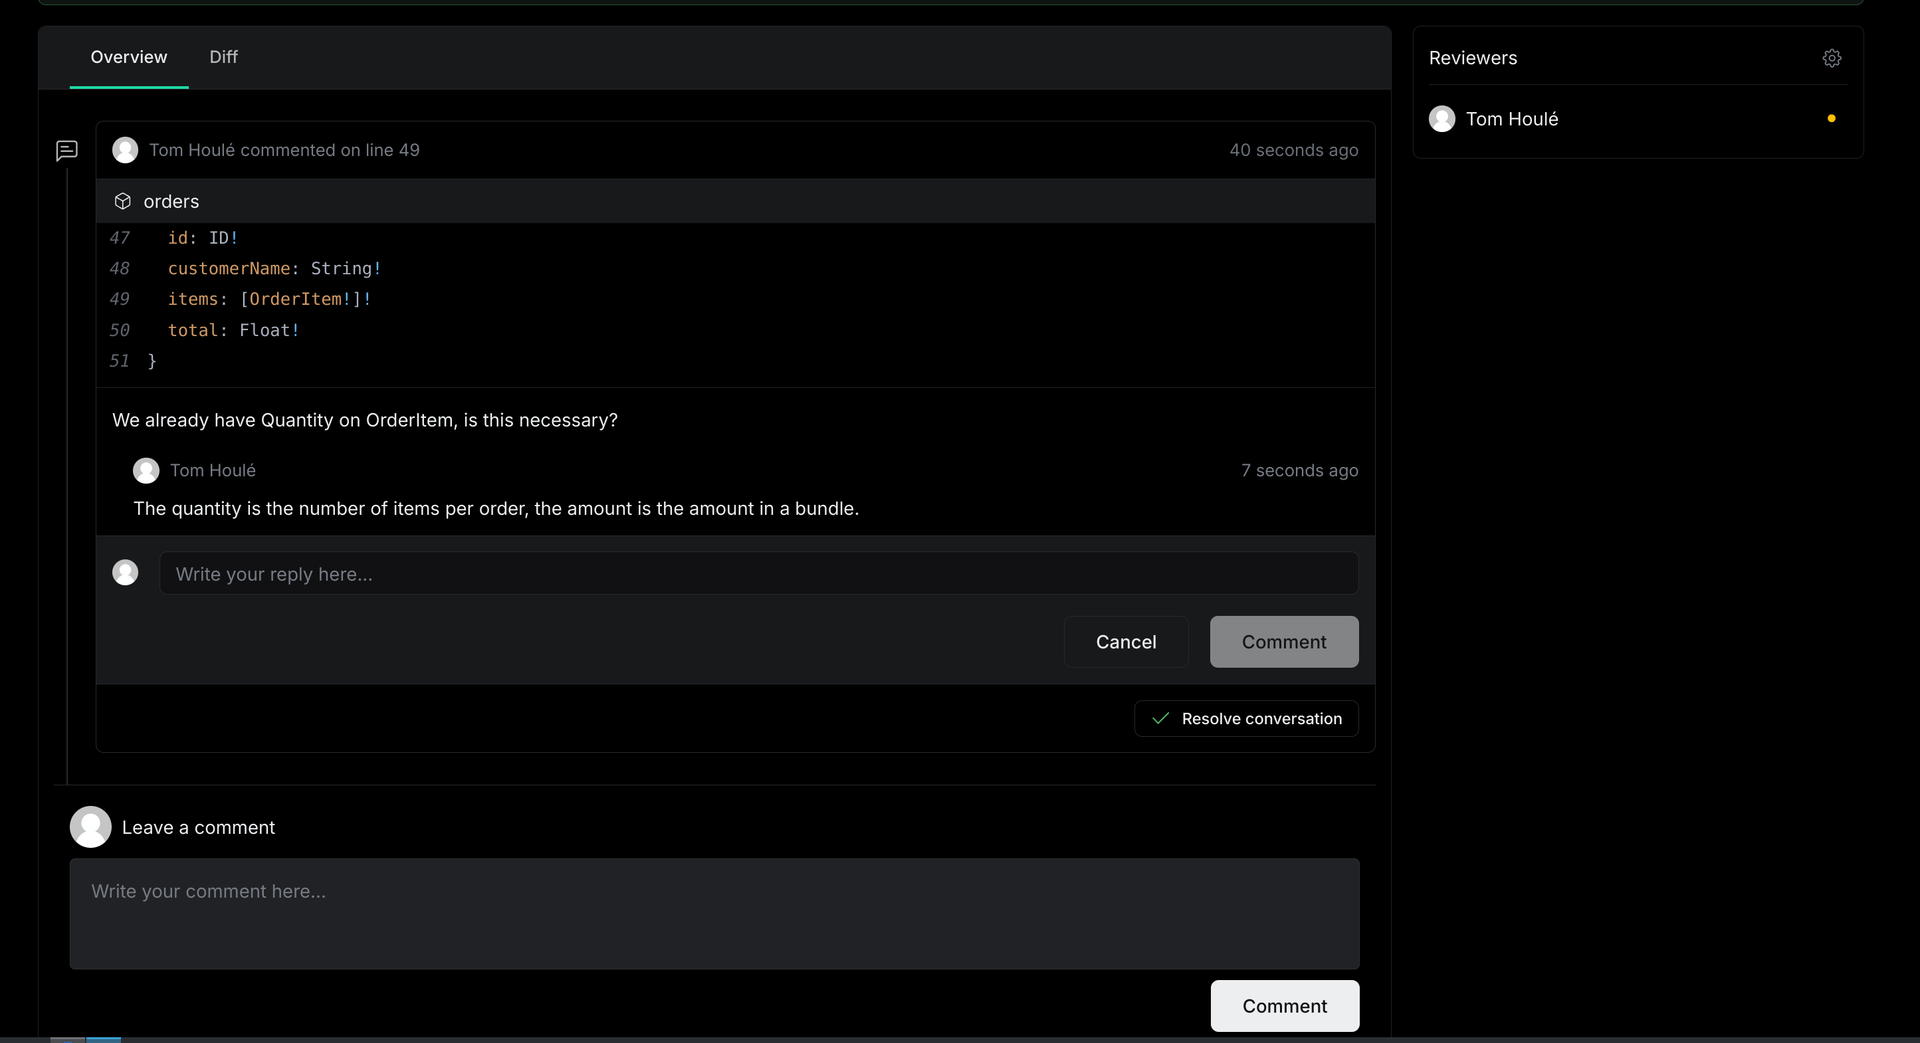Submit the bottom Comment button
Image resolution: width=1920 pixels, height=1043 pixels.
click(1284, 1006)
